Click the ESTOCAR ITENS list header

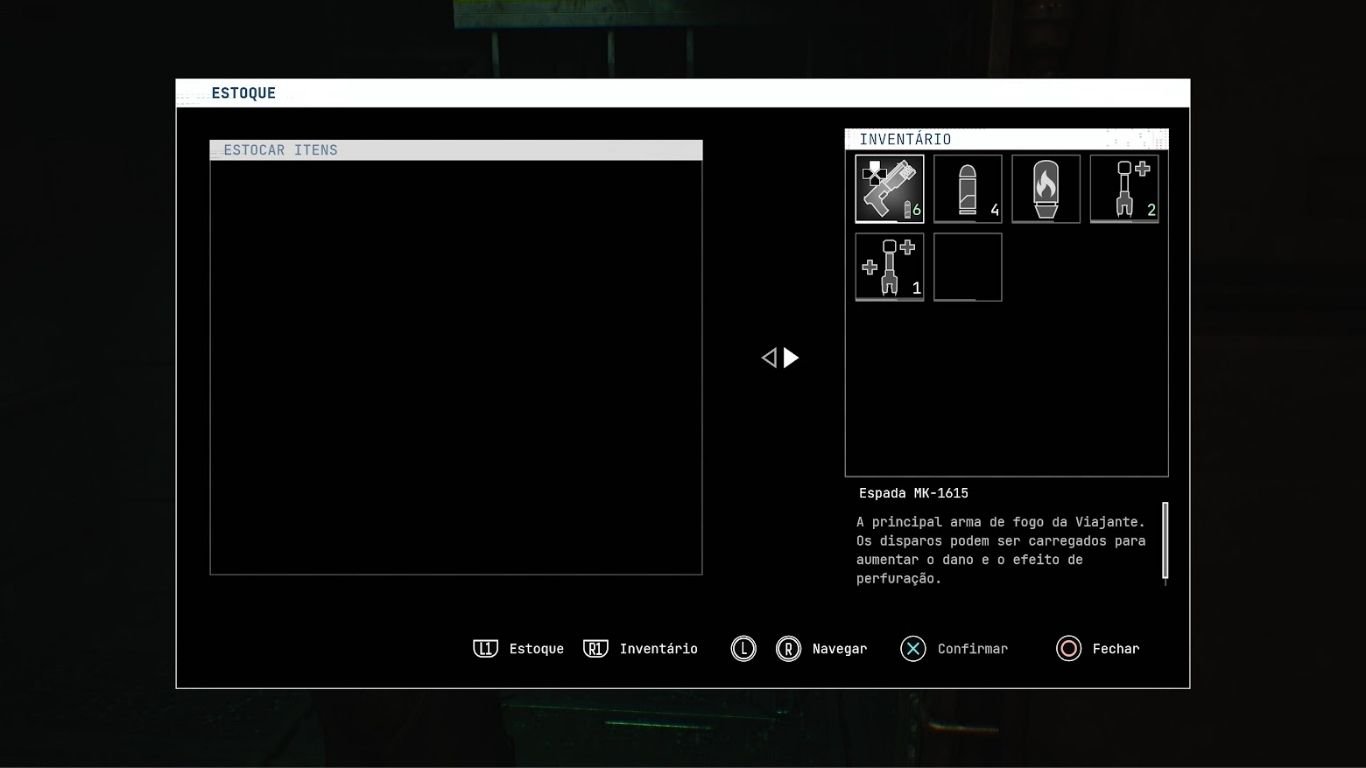click(x=456, y=150)
